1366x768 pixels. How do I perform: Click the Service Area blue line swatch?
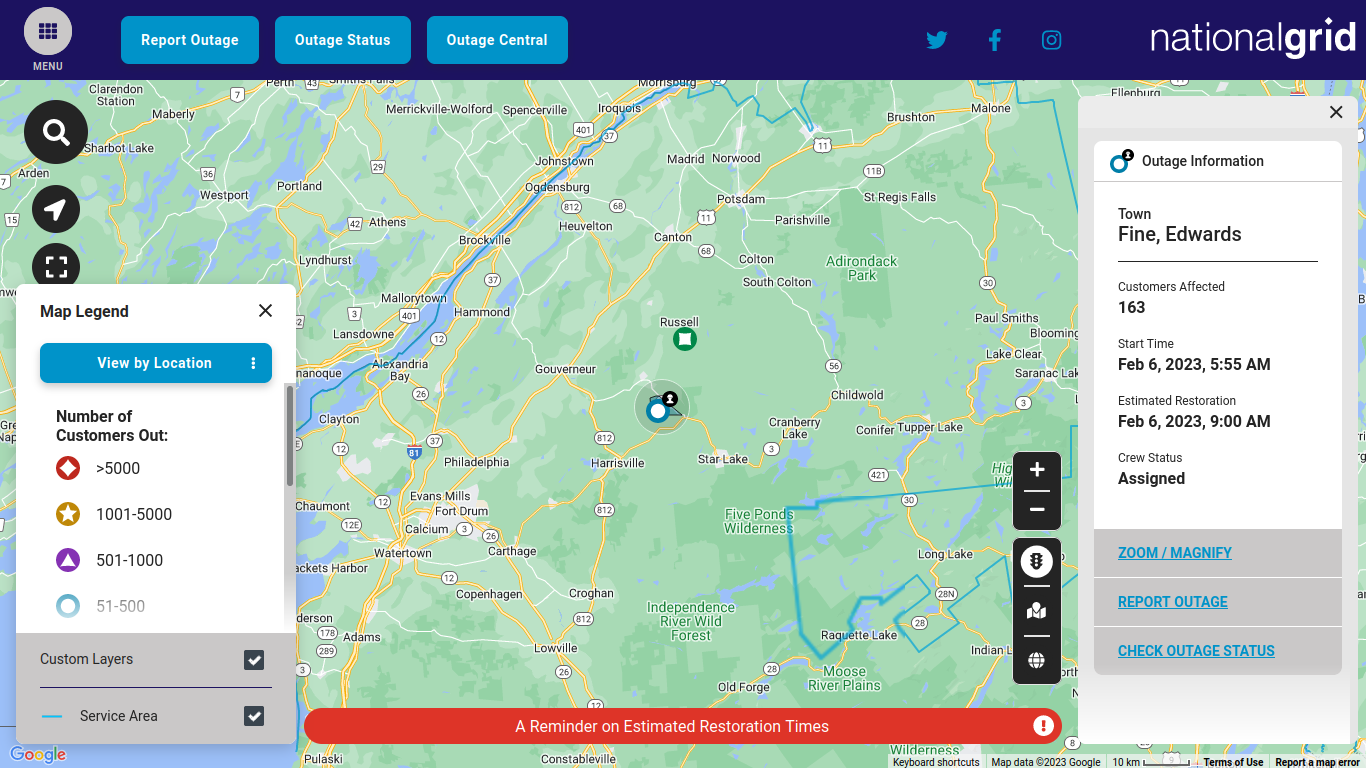52,716
